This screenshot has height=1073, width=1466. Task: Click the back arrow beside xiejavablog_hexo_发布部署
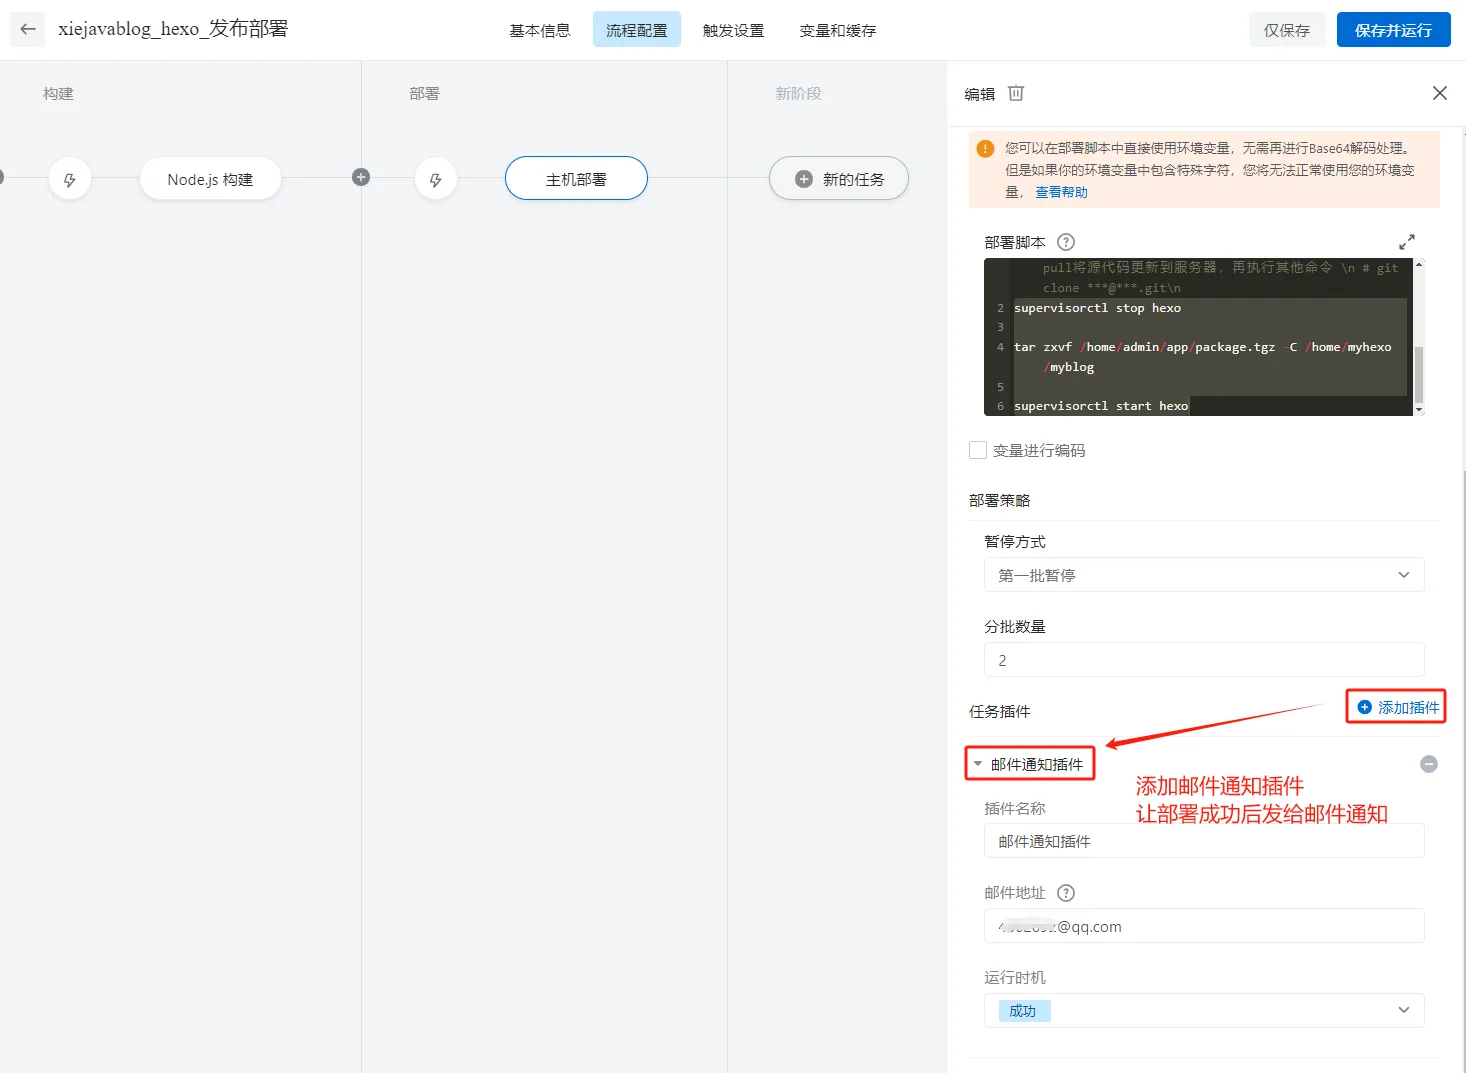[27, 29]
